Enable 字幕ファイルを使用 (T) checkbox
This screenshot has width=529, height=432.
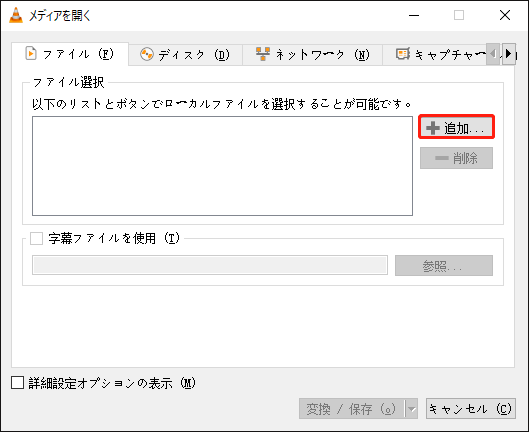(36, 238)
